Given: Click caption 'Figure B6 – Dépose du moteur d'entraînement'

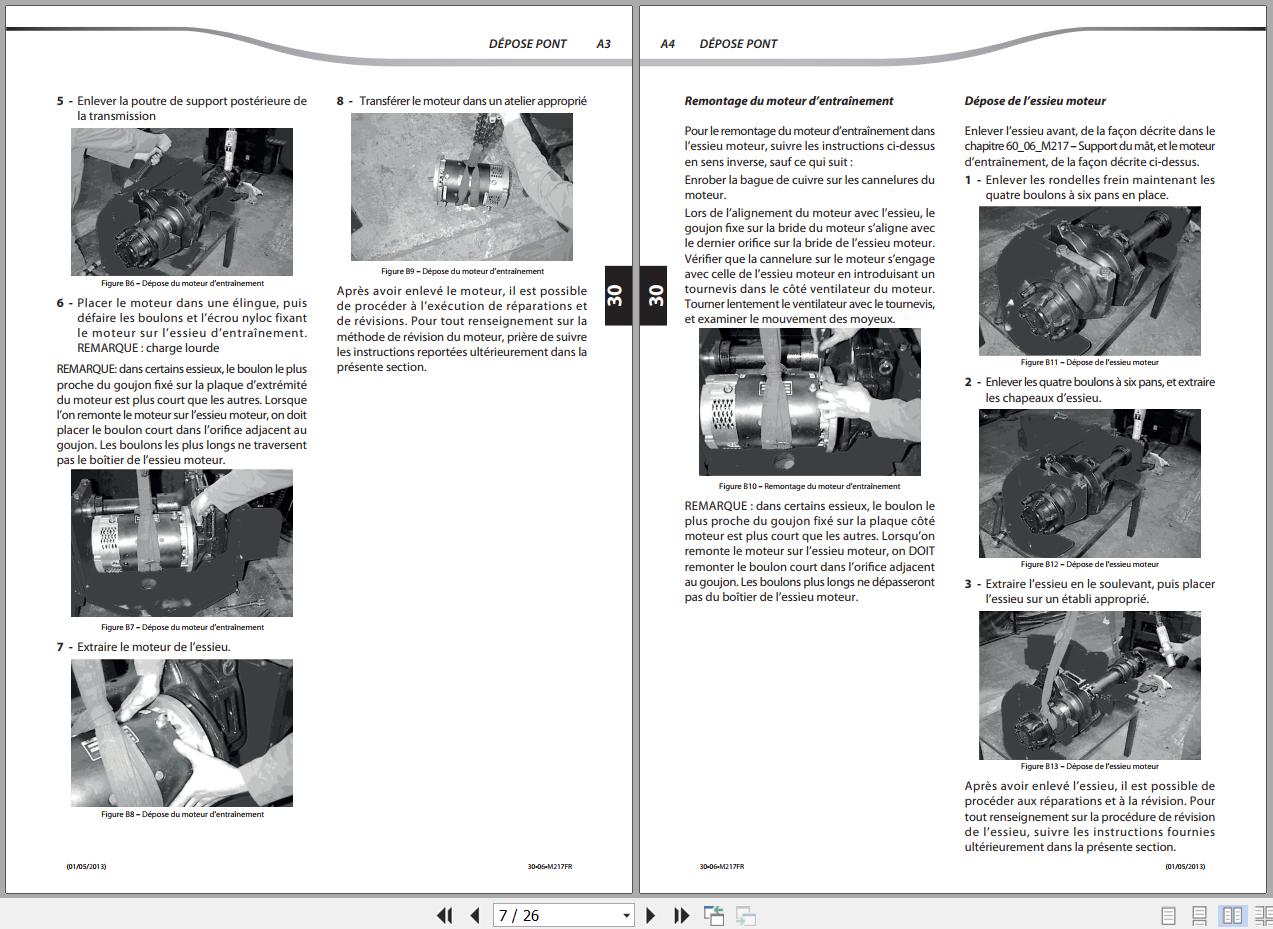Looking at the screenshot, I should [182, 283].
